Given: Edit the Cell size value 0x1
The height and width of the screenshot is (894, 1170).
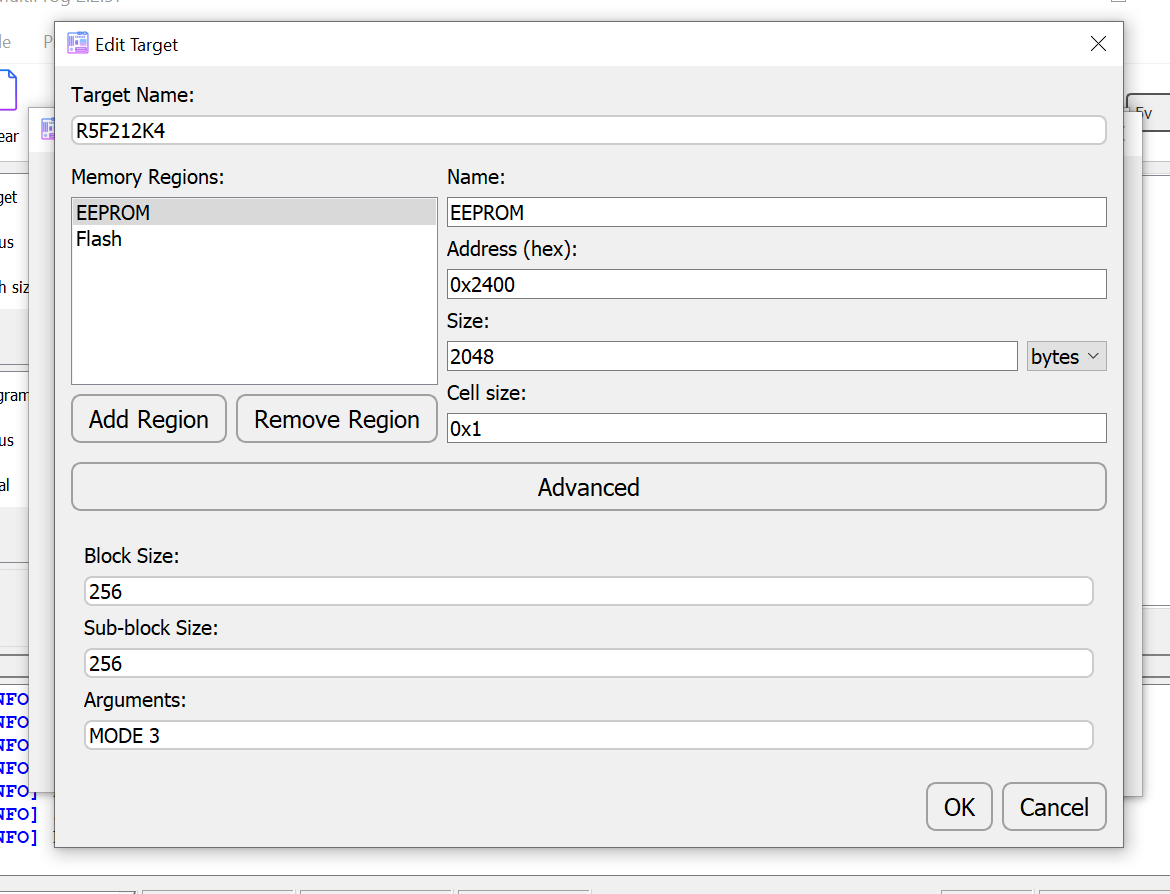Looking at the screenshot, I should click(776, 427).
